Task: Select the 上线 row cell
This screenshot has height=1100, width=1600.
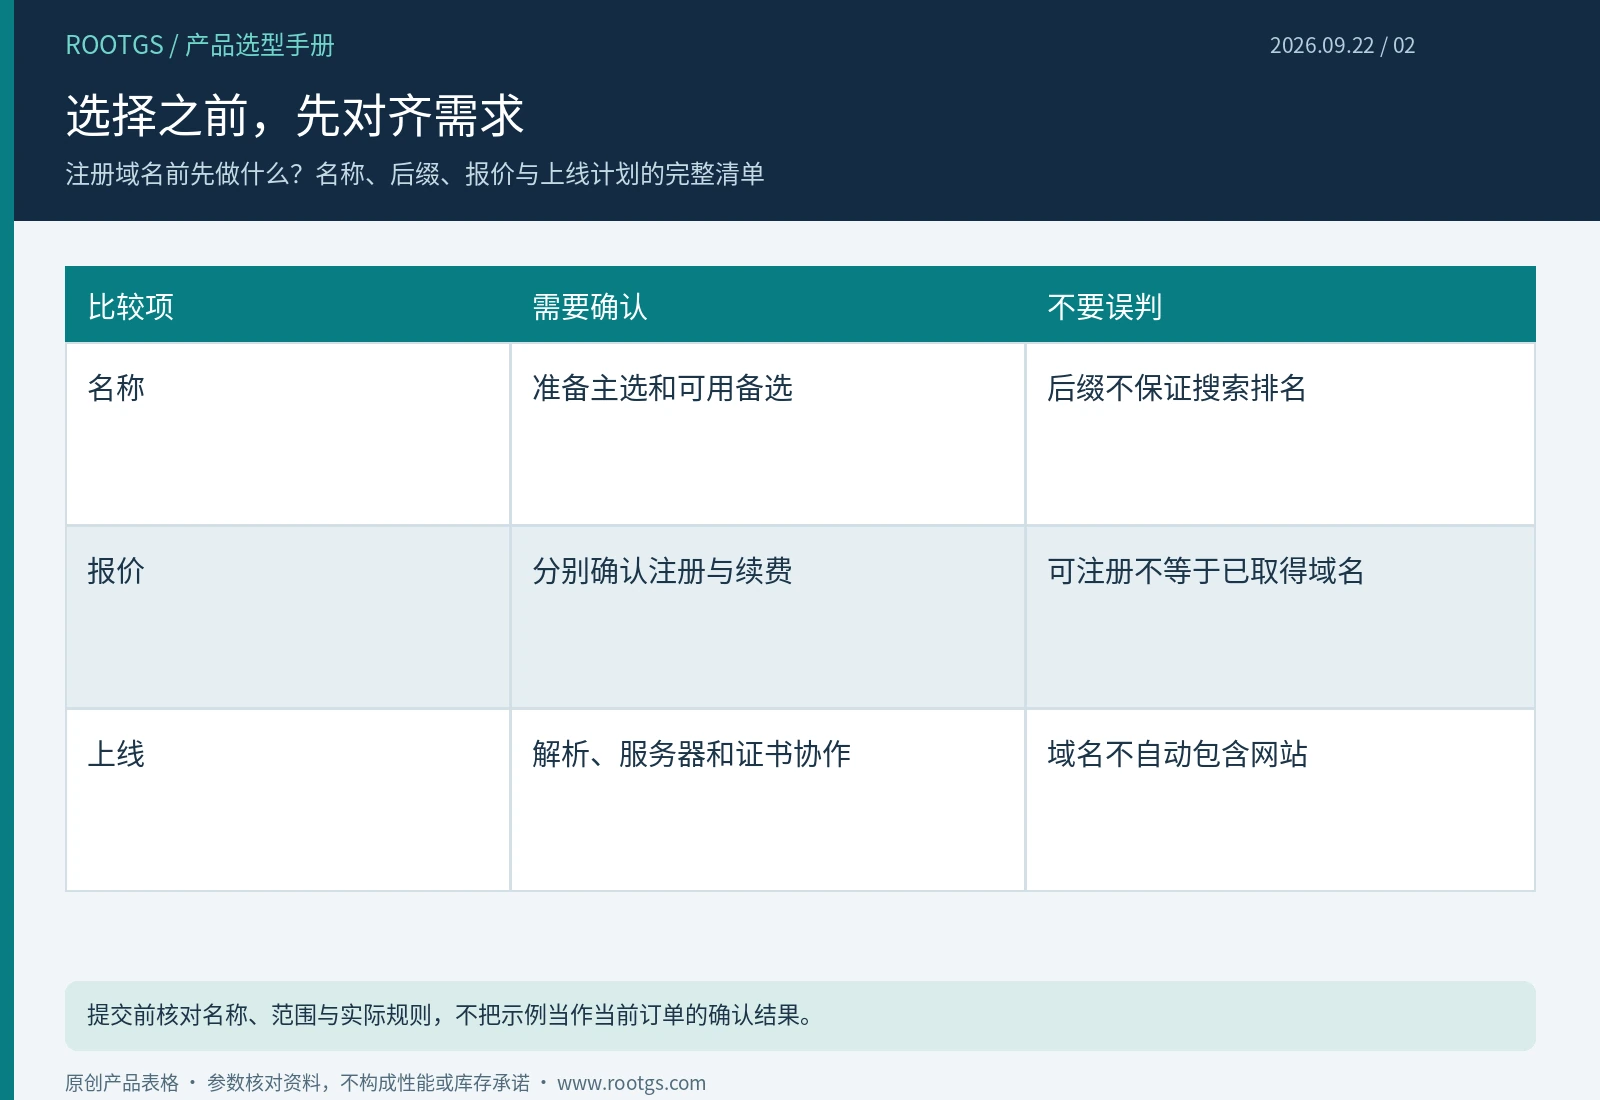Action: click(288, 800)
